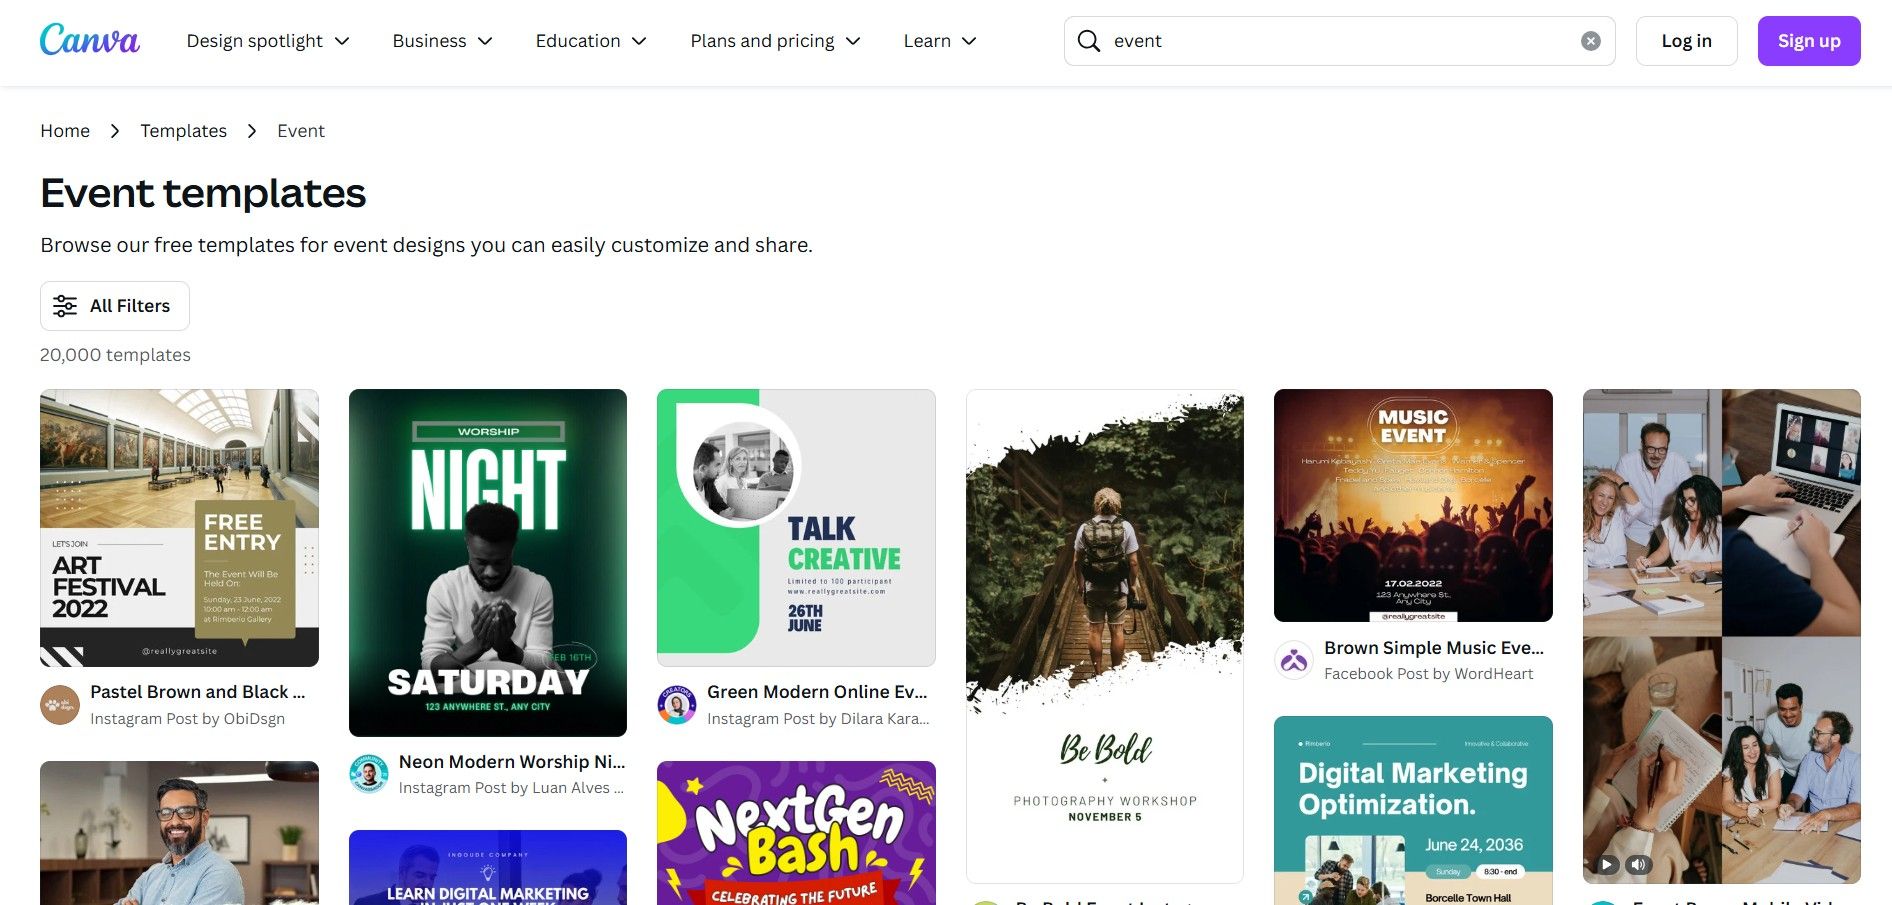Open Plans and pricing dropdown
1892x905 pixels.
(x=776, y=41)
